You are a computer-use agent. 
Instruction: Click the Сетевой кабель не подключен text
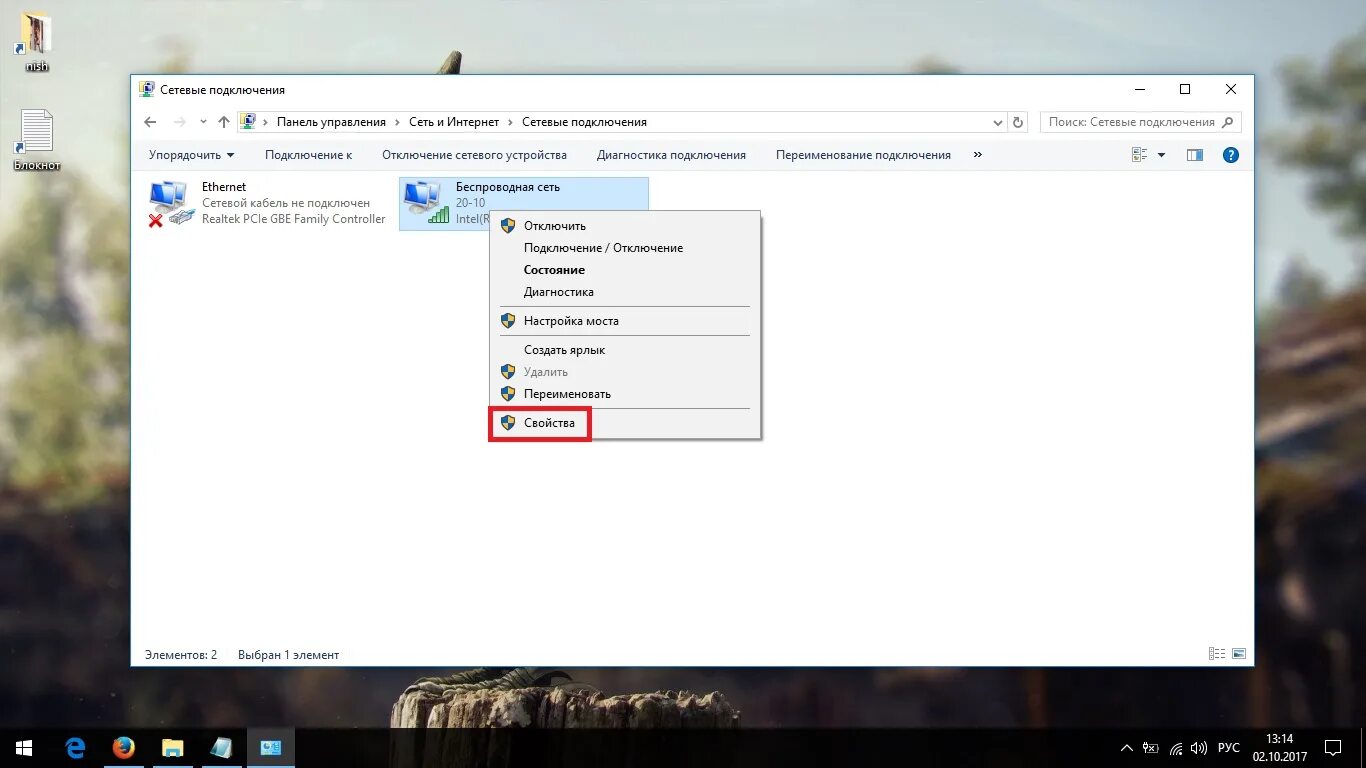coord(286,203)
